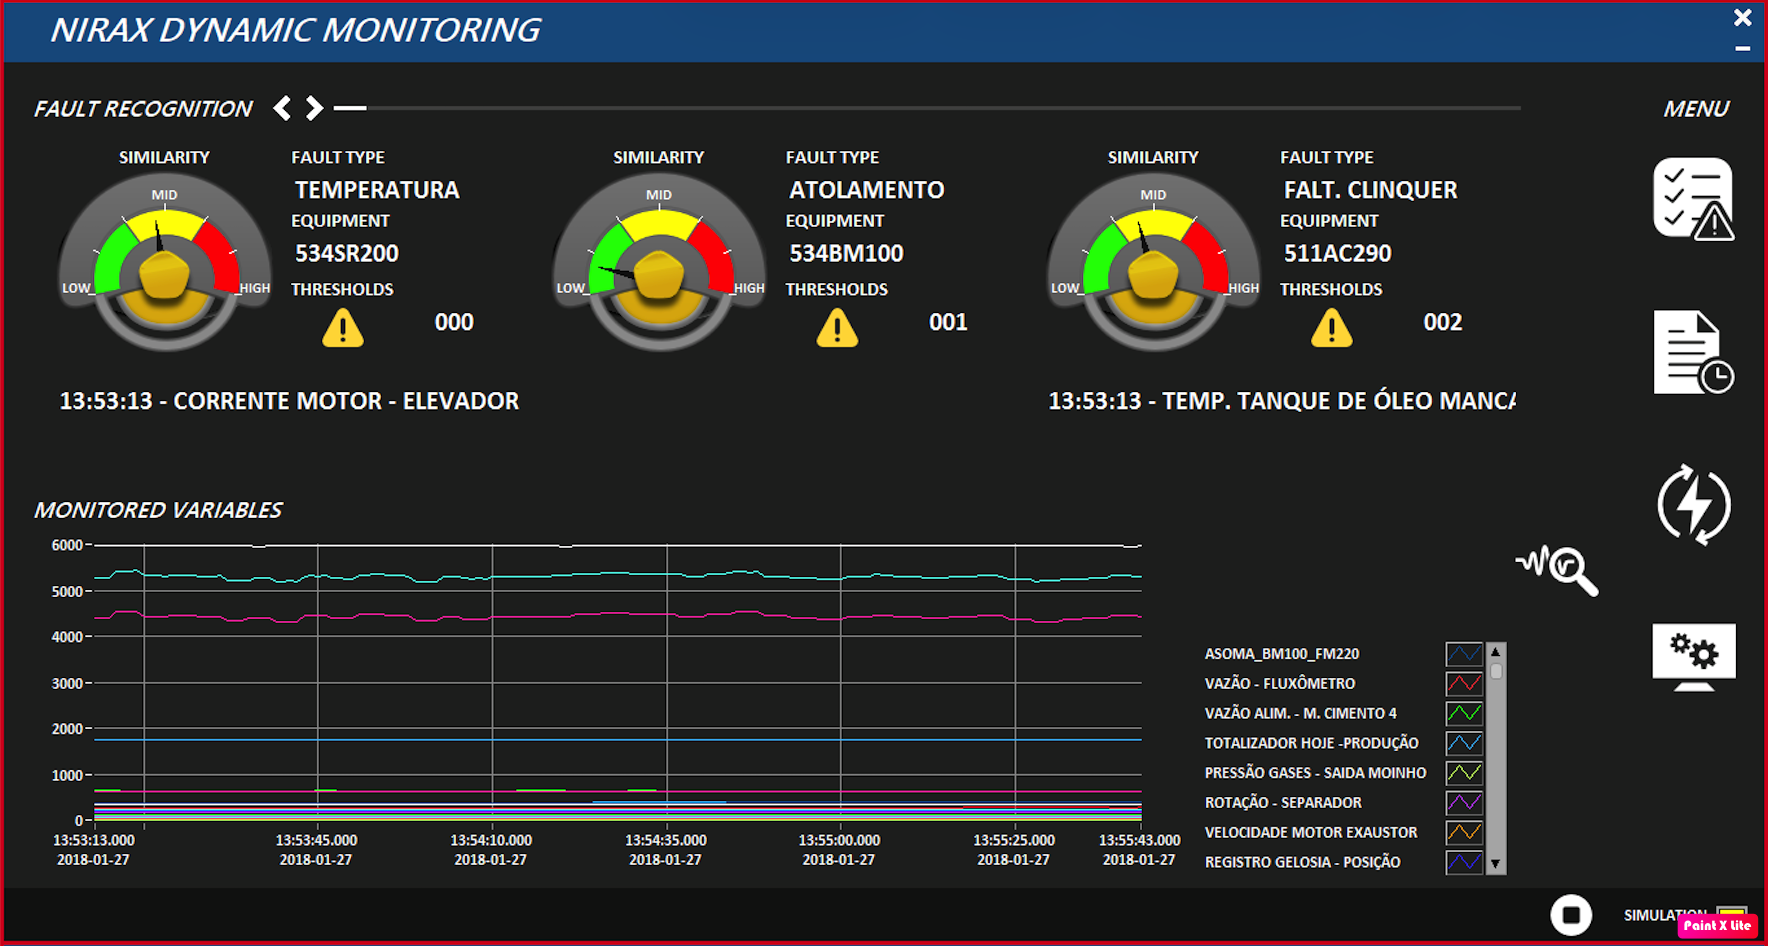Click the VELOCIDADE MOTOR EXAUSTOR color swatch

[x=1463, y=833]
